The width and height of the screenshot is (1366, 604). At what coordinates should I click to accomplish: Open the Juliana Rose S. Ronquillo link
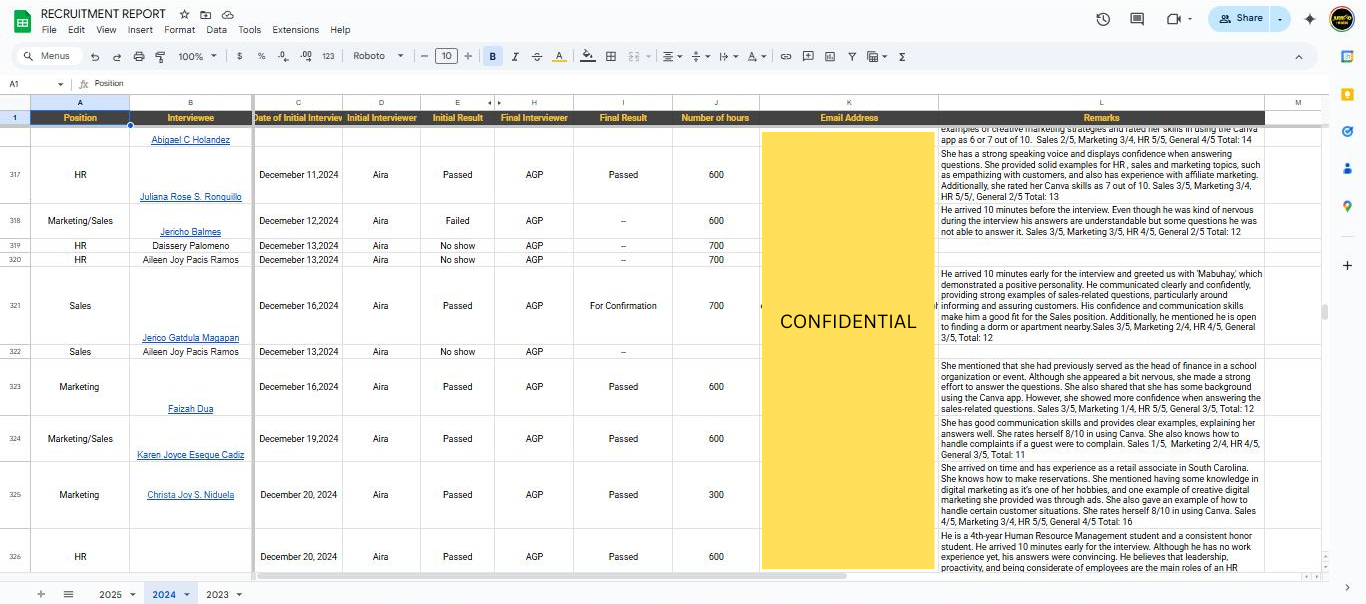click(190, 197)
